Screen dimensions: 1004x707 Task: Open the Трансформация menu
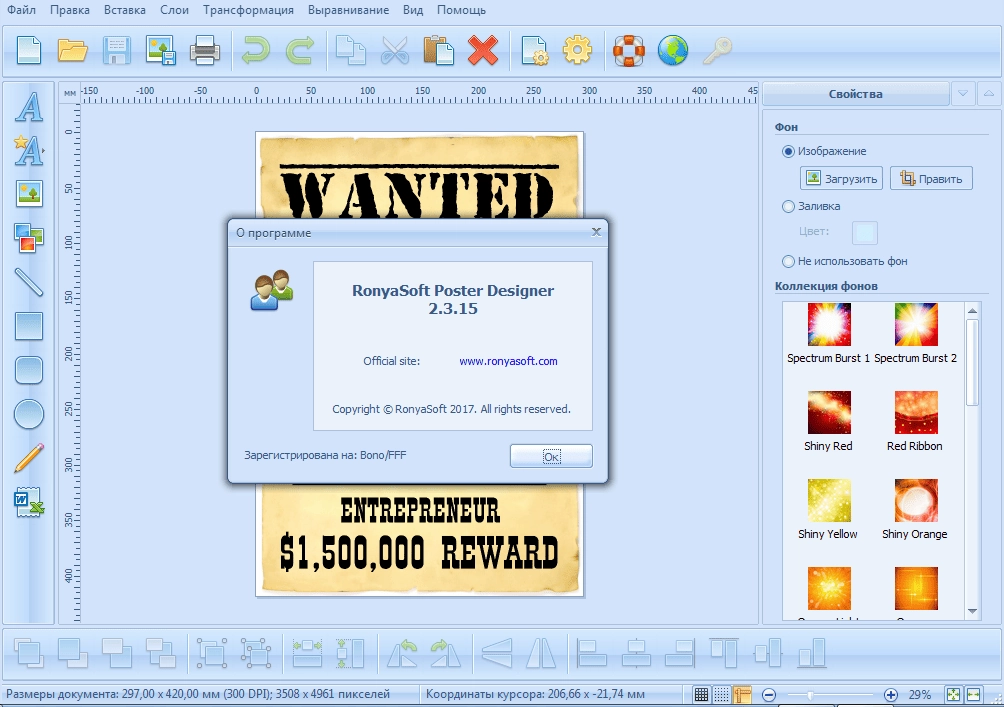click(248, 10)
